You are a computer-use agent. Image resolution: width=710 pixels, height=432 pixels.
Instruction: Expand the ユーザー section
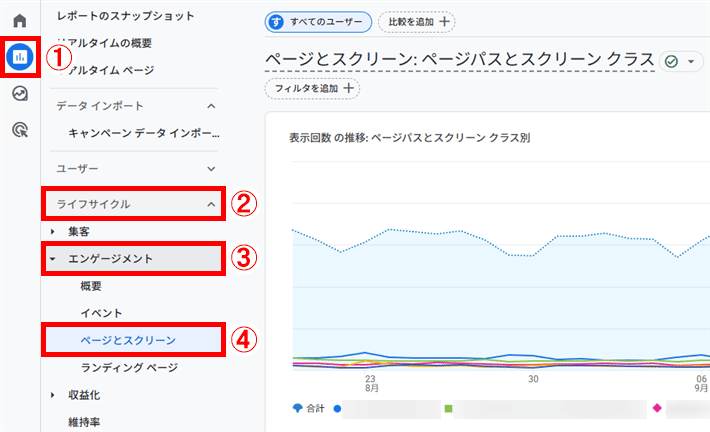(211, 169)
